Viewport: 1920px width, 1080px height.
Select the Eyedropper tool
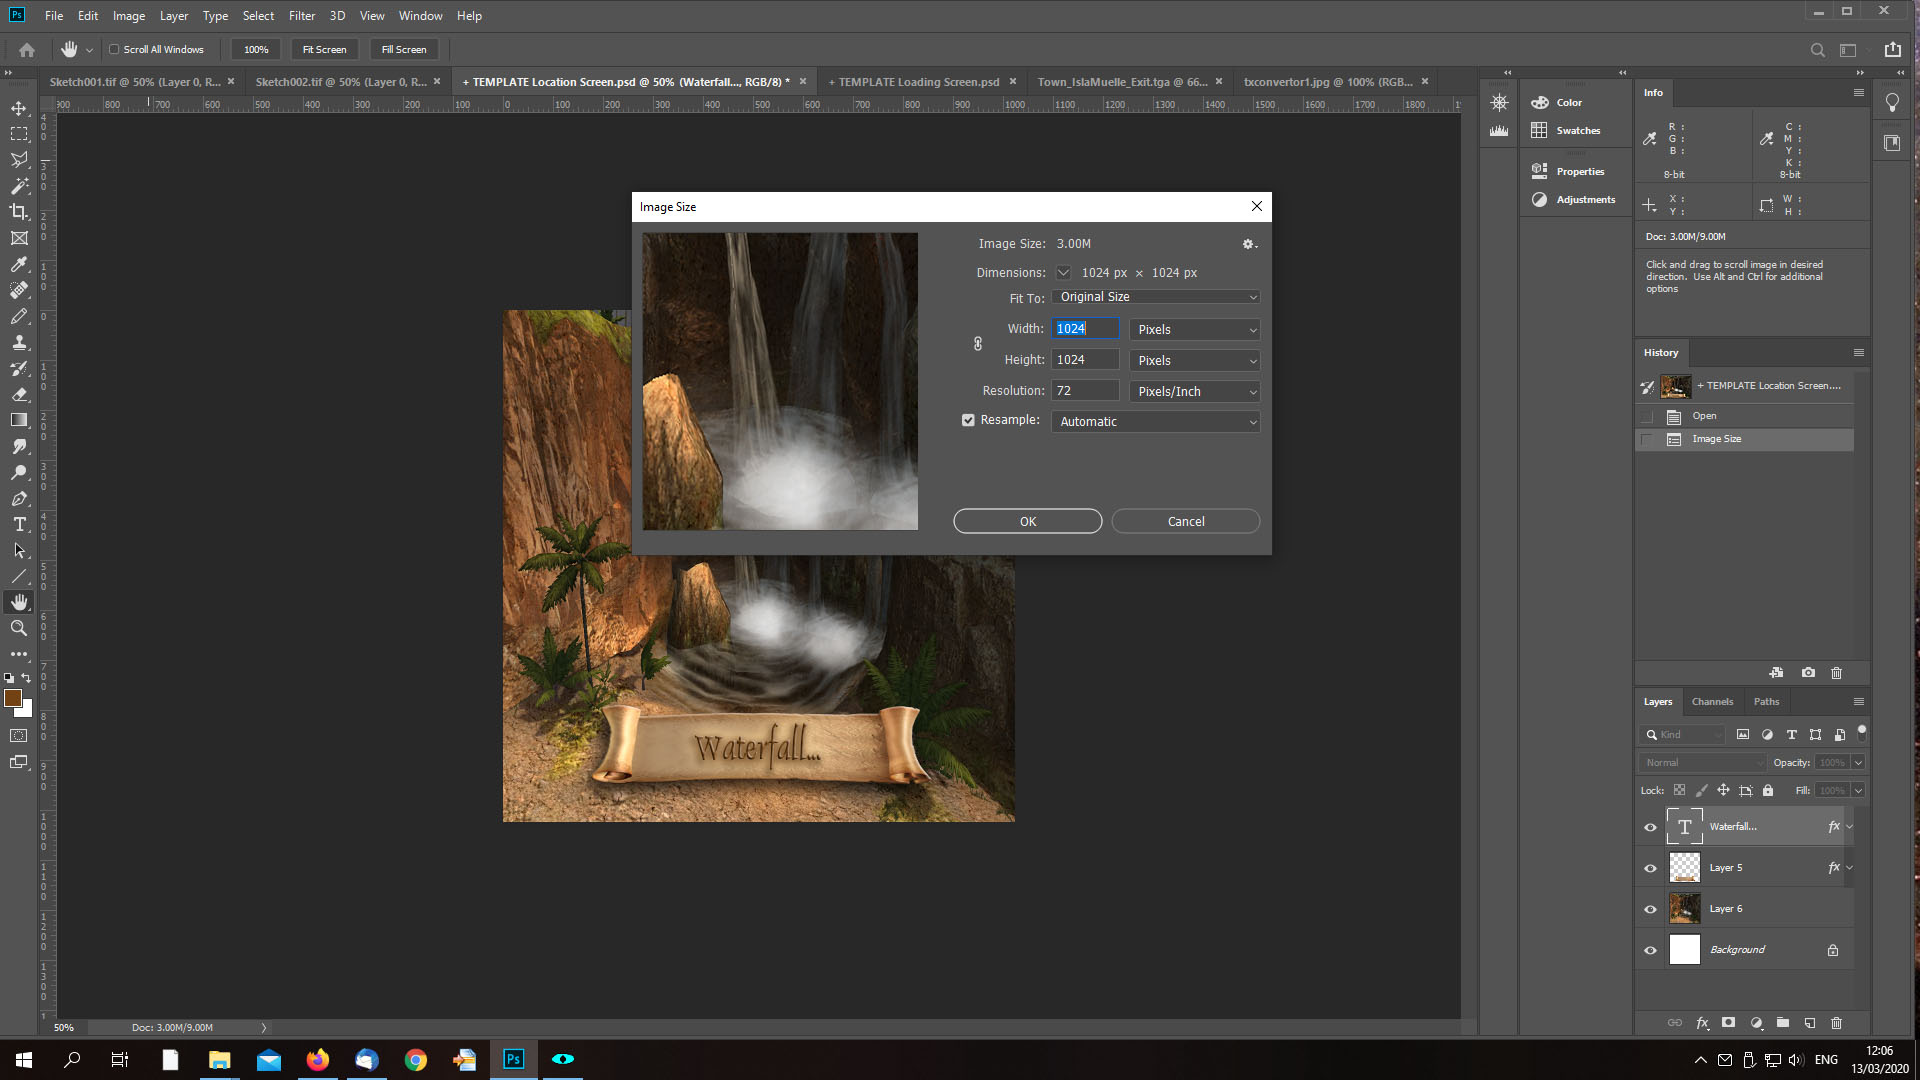point(19,264)
